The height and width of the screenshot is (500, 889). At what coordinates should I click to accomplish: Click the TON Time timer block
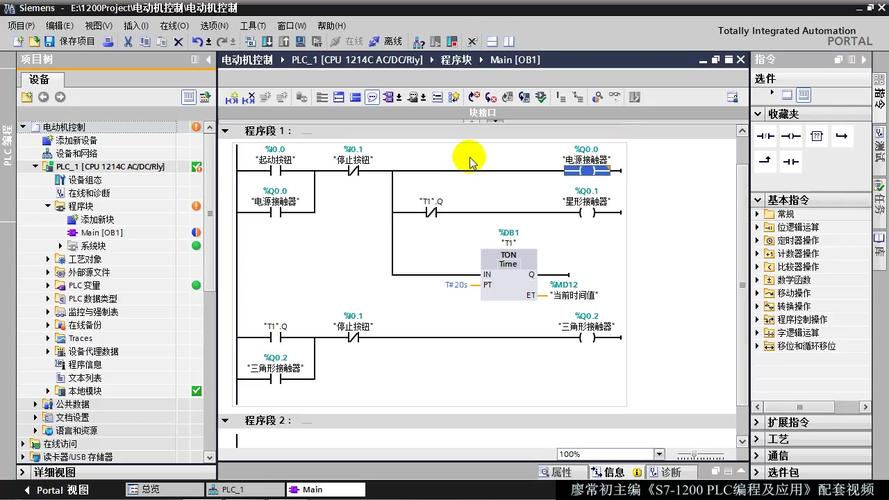tap(509, 274)
